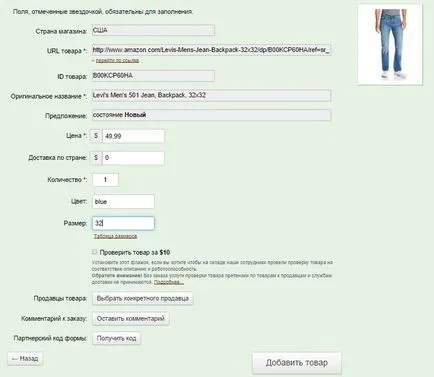Click the 'Комментарий к заказу:' label
Viewport: 434px width, 377px height.
[x=54, y=319]
